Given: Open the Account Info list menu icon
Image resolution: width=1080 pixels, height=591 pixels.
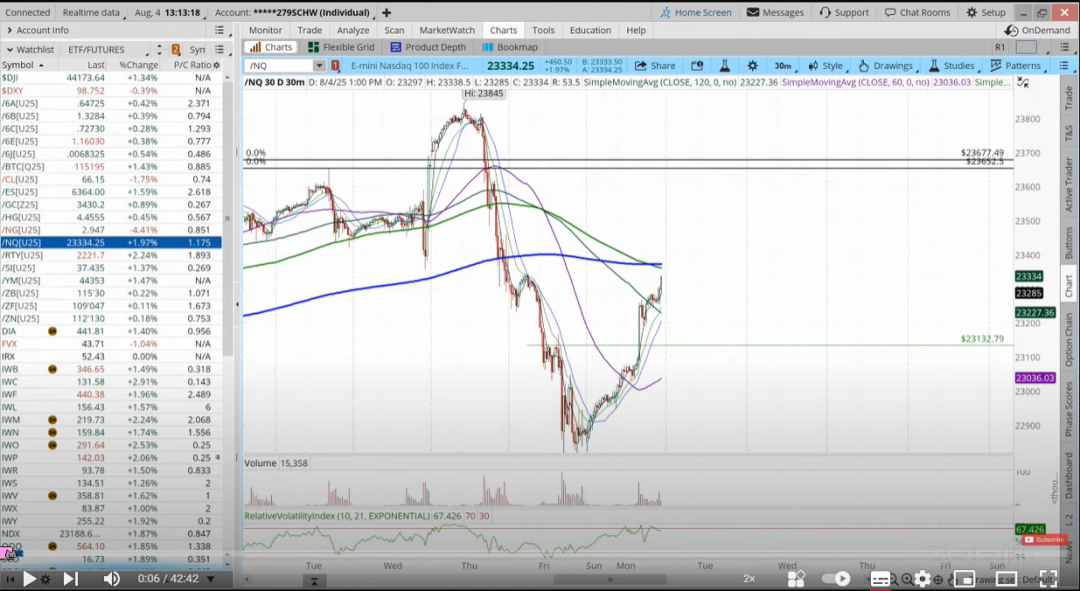Looking at the screenshot, I should (x=219, y=30).
